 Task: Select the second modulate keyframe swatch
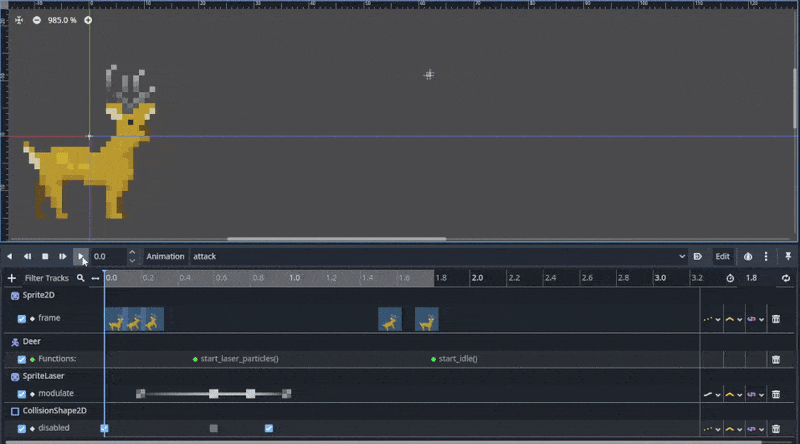[x=214, y=393]
